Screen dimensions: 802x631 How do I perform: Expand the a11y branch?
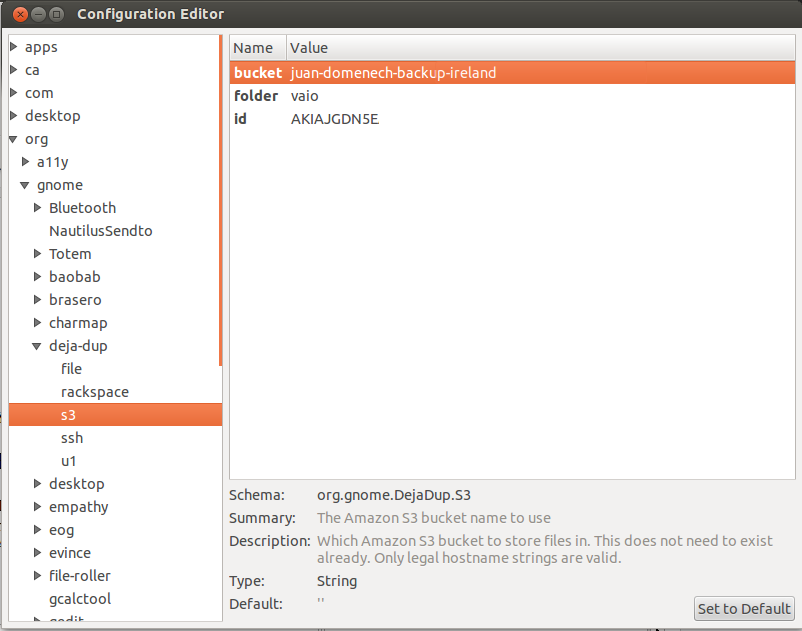(25, 162)
